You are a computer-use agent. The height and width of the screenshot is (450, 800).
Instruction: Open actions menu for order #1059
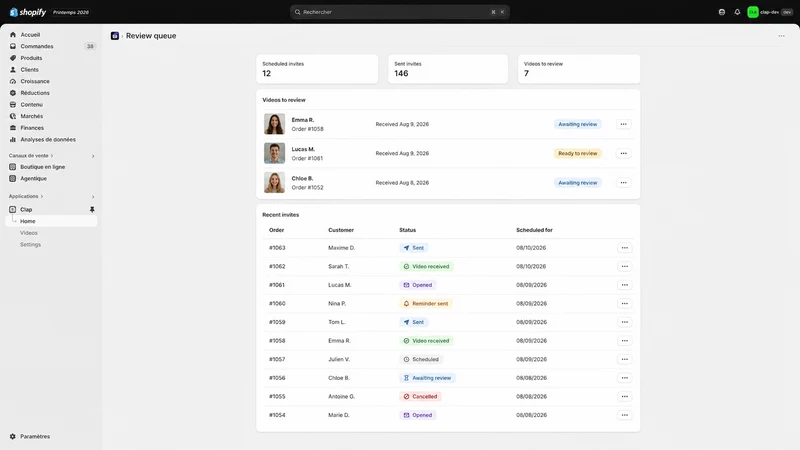pyautogui.click(x=624, y=322)
